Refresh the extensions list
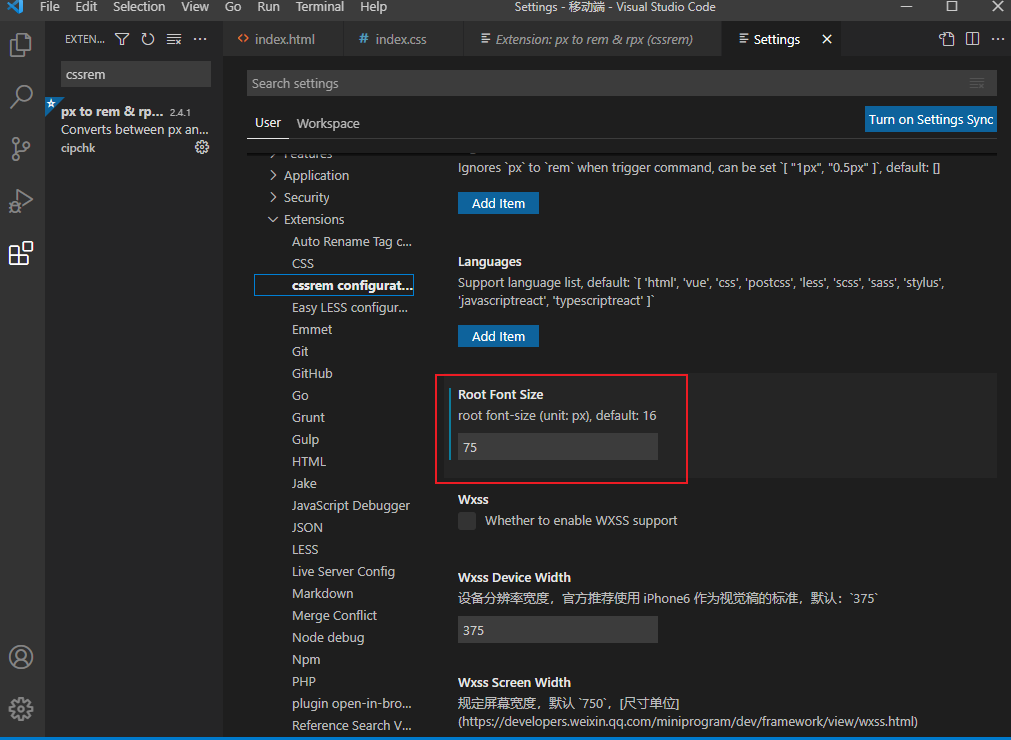 point(148,39)
